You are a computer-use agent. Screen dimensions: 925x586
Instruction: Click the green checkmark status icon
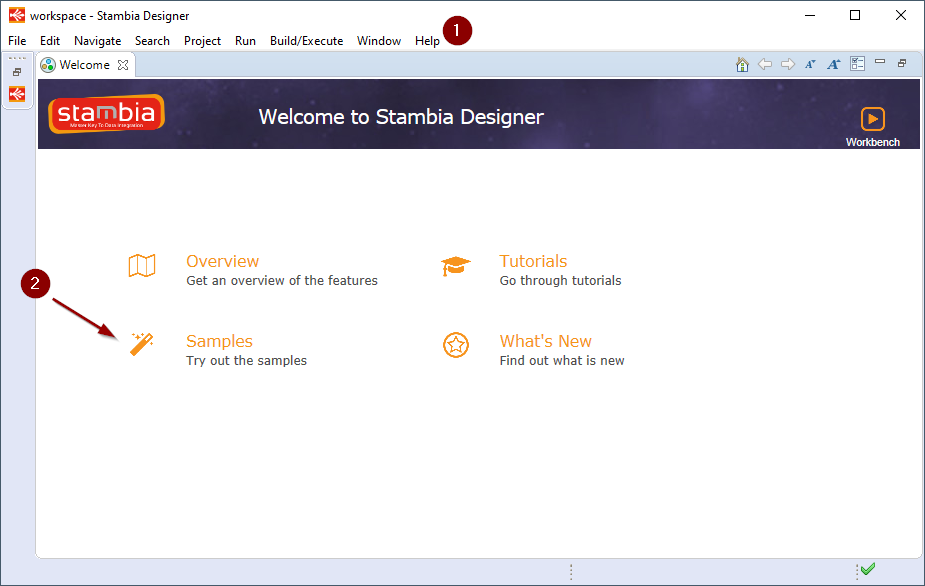pos(868,569)
